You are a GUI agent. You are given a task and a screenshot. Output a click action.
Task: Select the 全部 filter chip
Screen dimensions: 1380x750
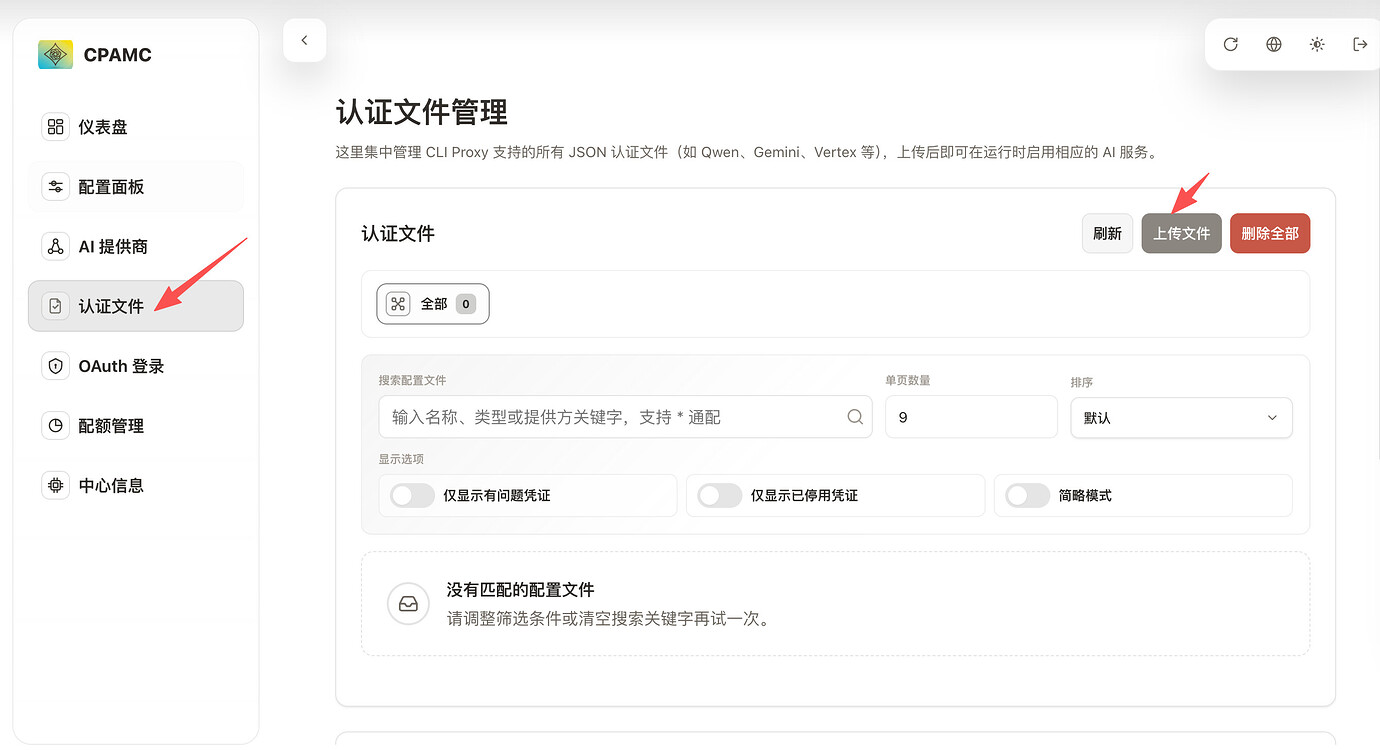[x=433, y=304]
